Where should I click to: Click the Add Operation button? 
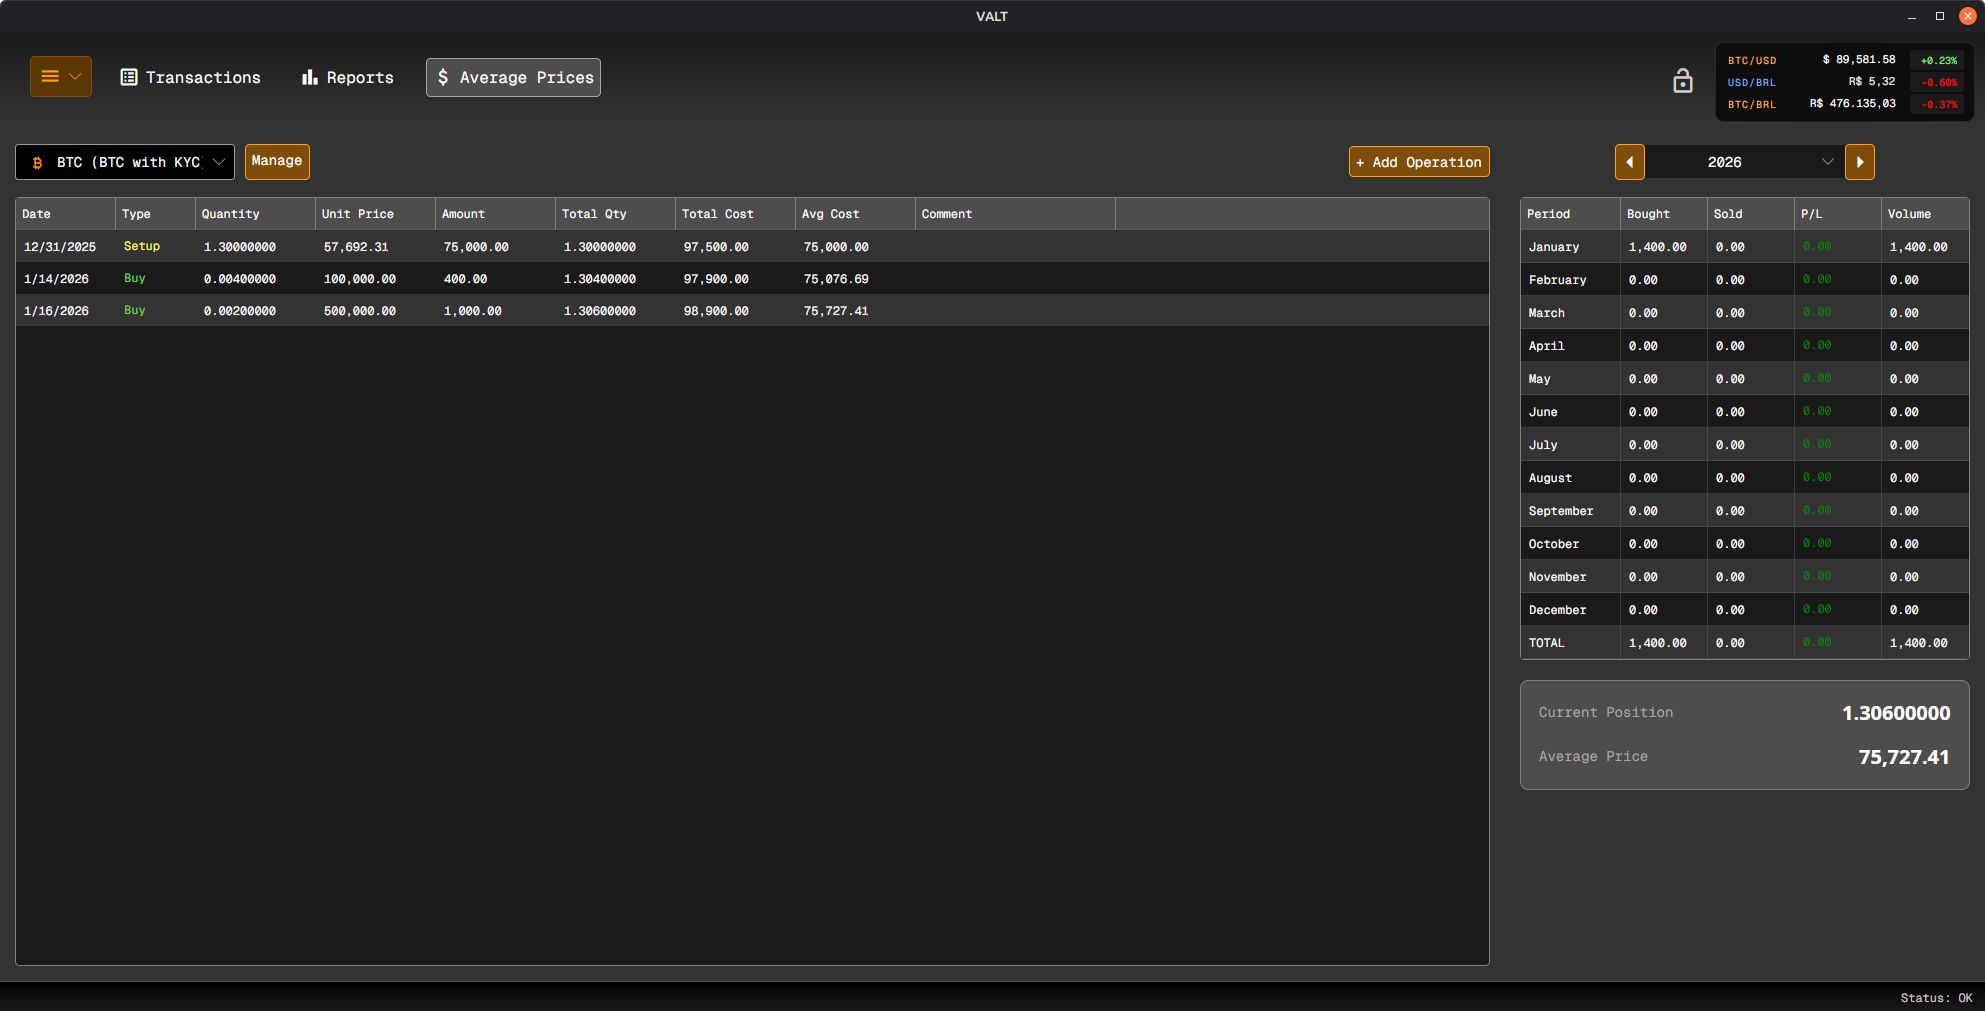point(1418,162)
